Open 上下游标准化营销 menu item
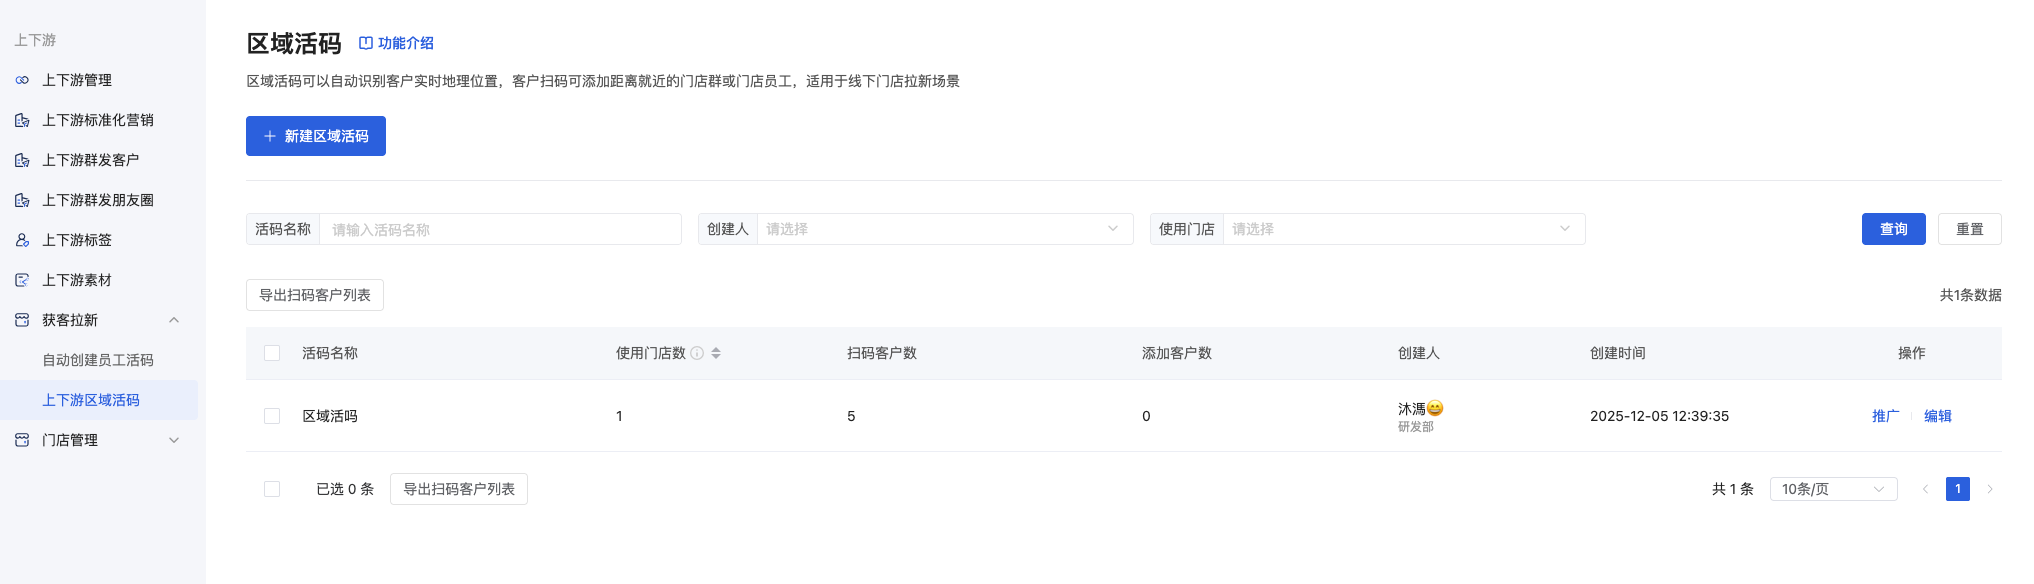Viewport: 2034px width, 584px height. (x=99, y=120)
